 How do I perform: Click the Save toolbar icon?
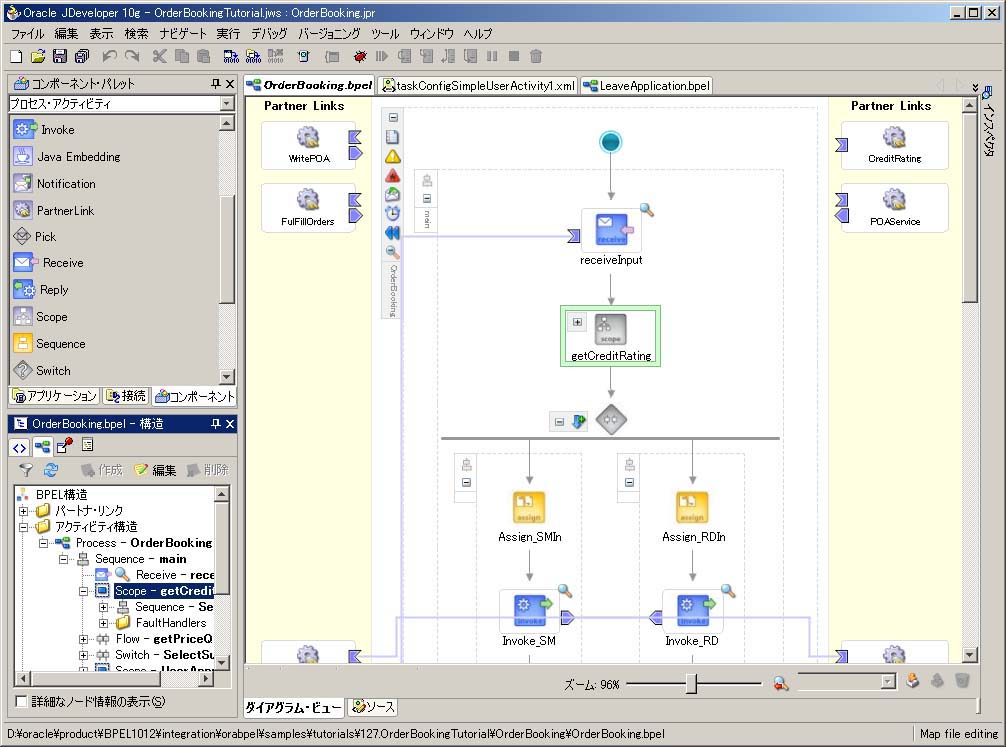tap(60, 56)
